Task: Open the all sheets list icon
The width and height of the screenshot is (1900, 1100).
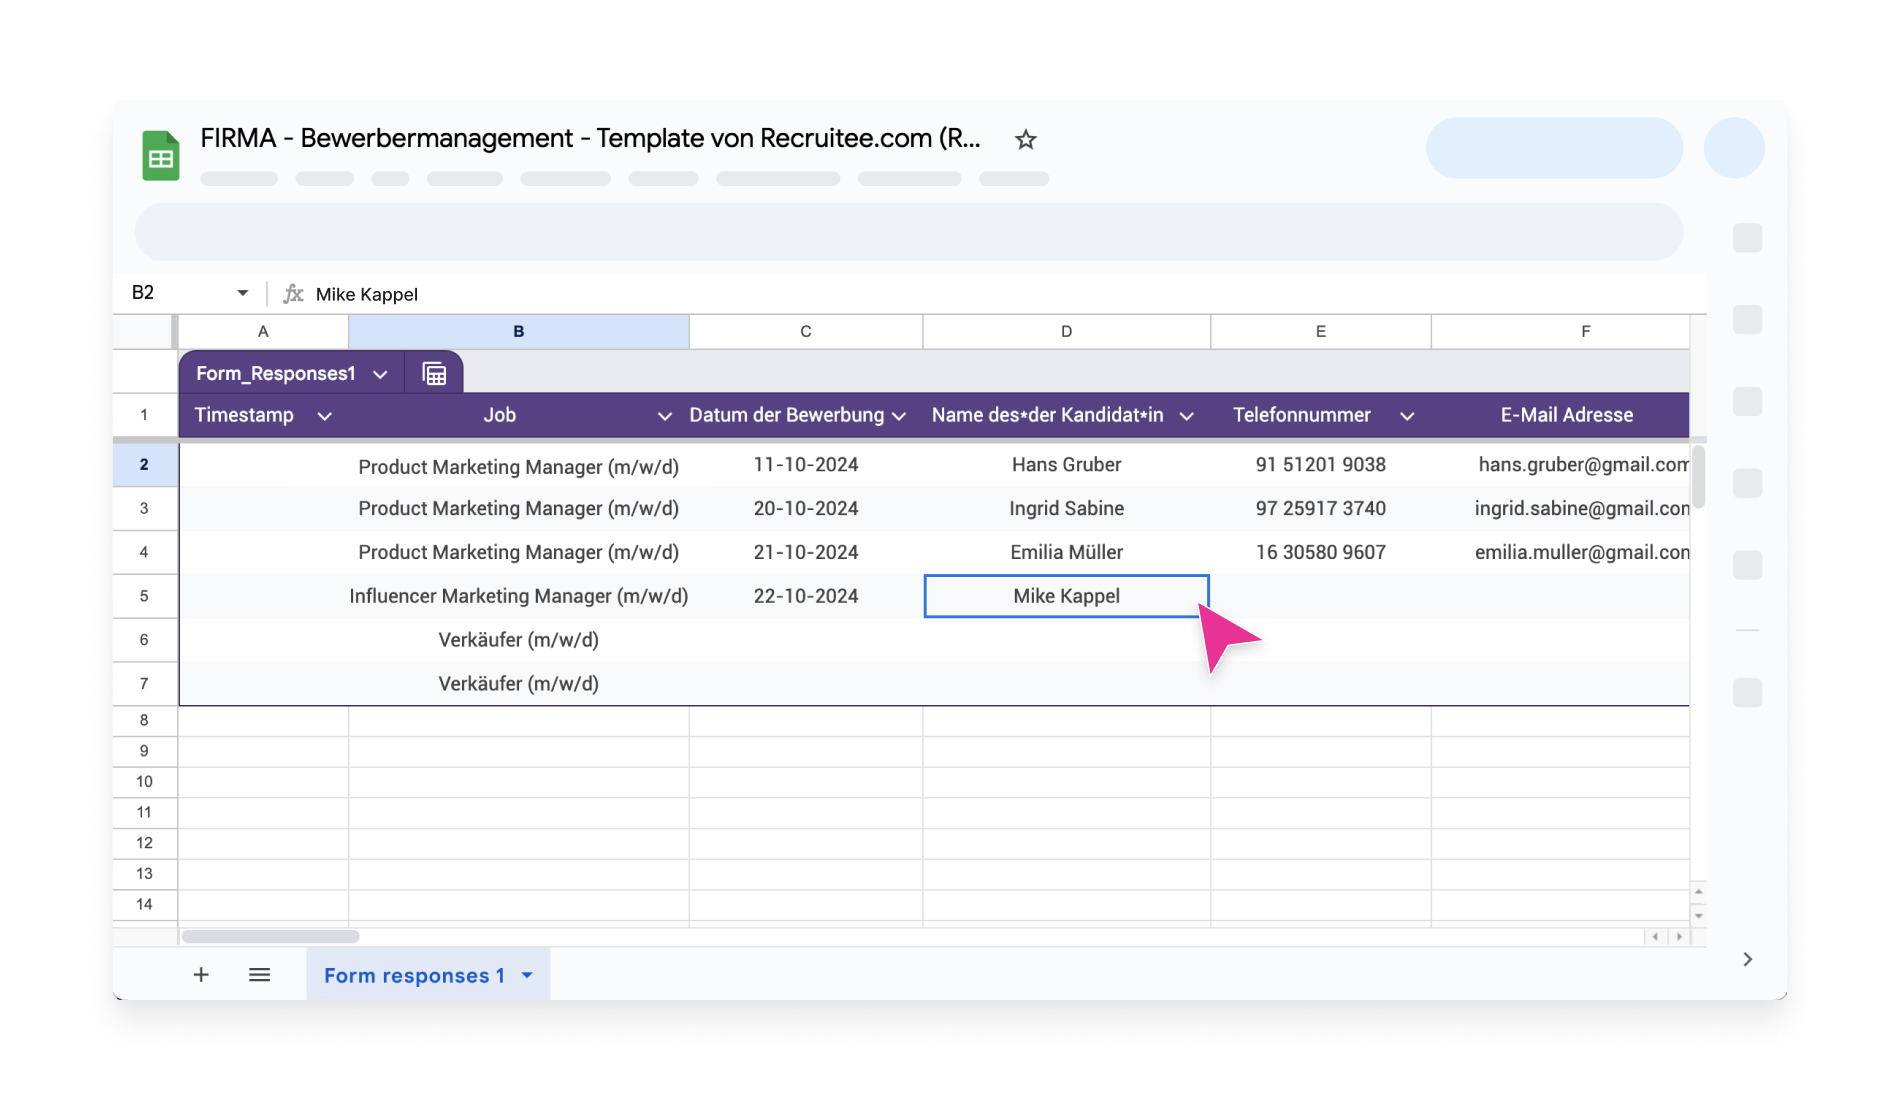Action: pos(259,974)
